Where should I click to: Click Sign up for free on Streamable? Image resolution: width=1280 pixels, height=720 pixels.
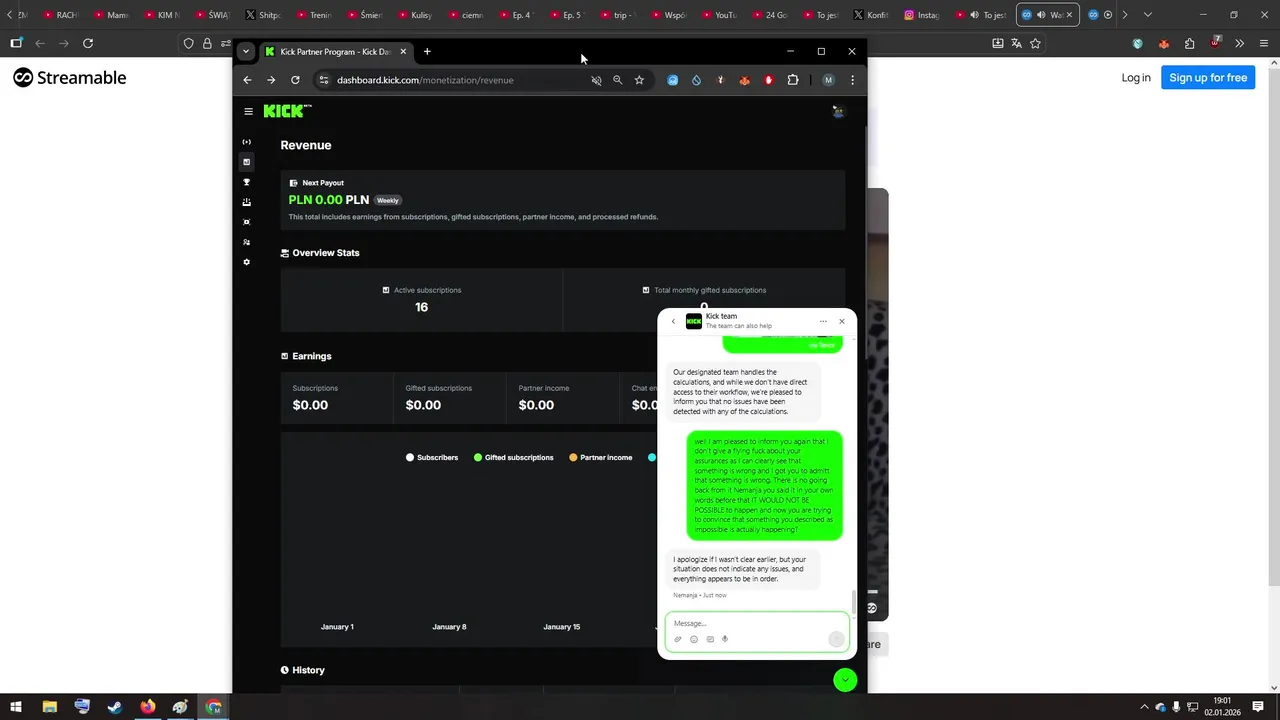tap(1208, 78)
